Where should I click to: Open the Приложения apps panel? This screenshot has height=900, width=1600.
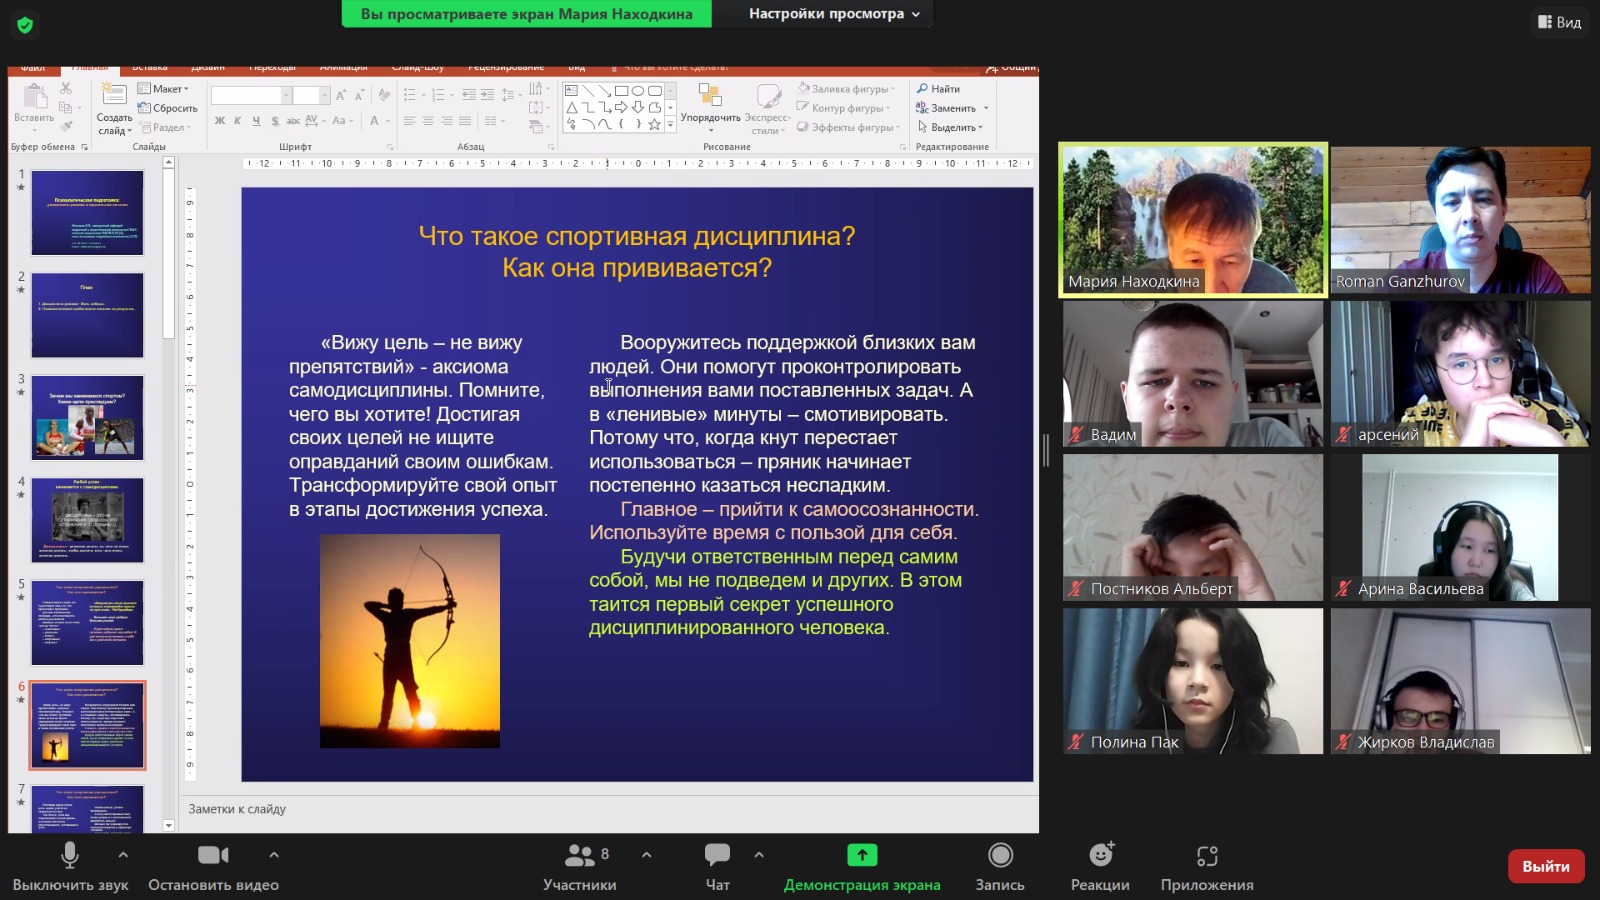coord(1207,866)
